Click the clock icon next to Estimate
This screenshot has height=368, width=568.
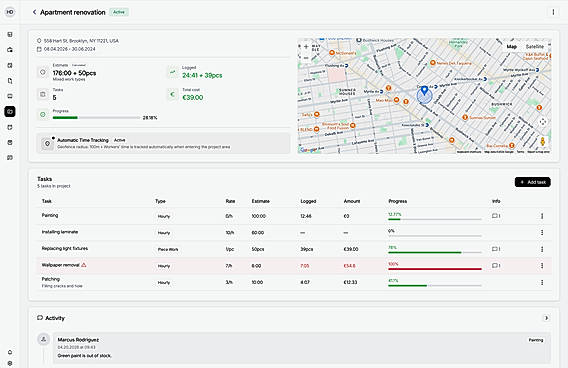tap(43, 72)
